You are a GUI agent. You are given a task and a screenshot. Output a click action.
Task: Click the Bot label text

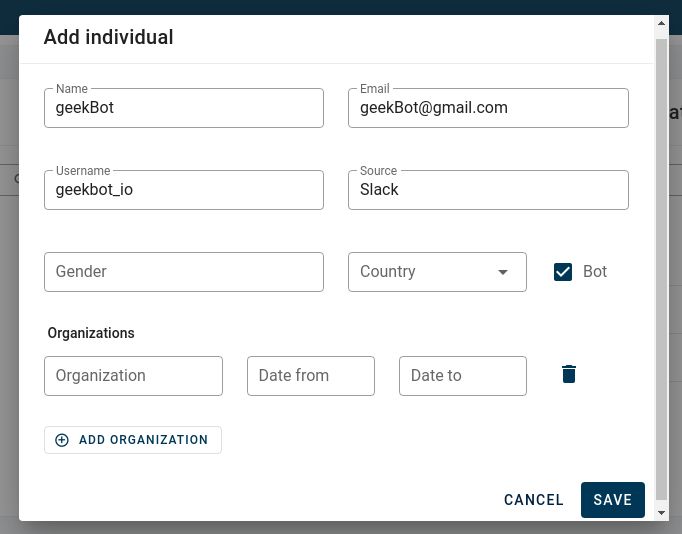coord(595,272)
